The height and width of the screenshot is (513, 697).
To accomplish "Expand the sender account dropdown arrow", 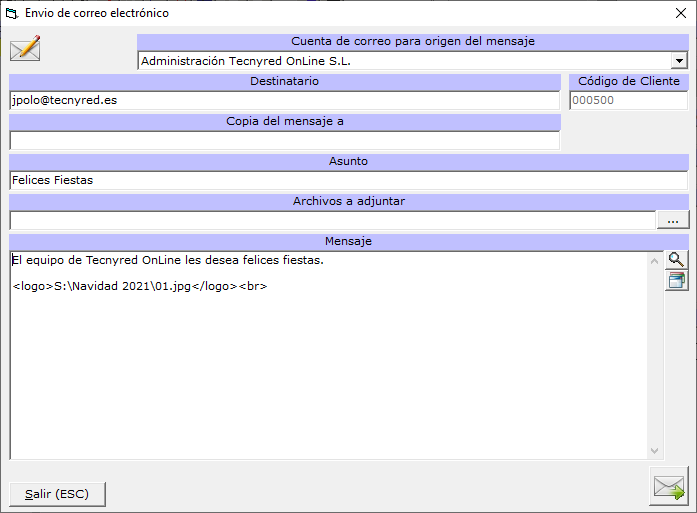I will tap(679, 61).
